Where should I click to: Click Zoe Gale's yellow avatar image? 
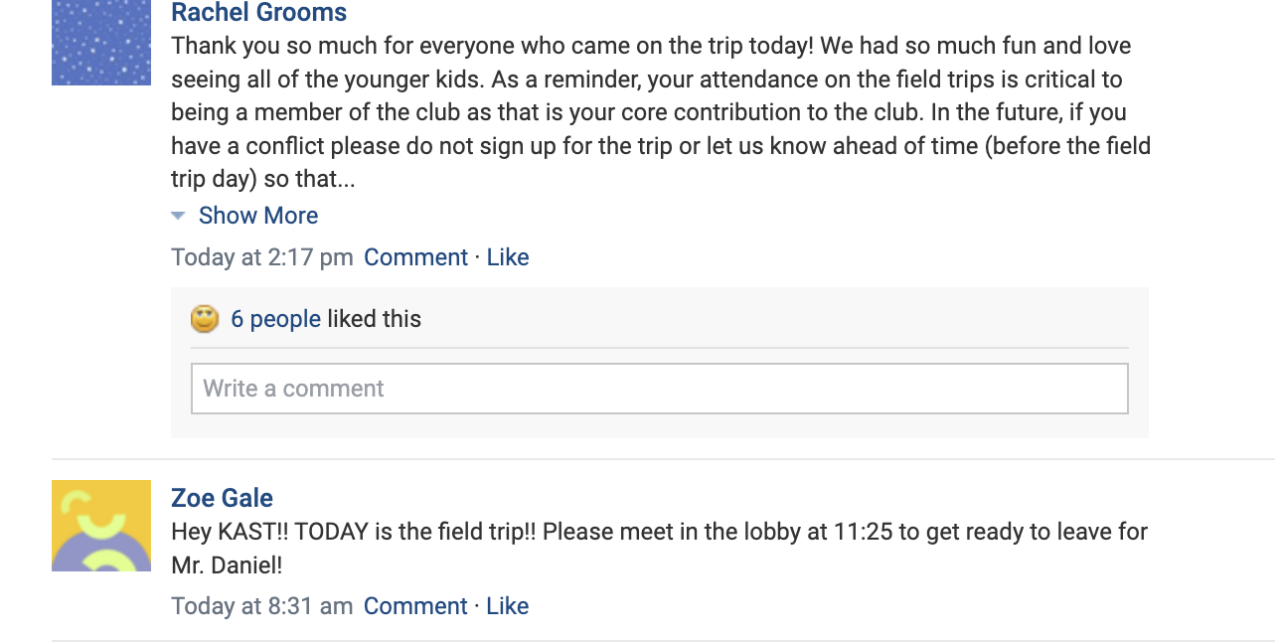[101, 526]
